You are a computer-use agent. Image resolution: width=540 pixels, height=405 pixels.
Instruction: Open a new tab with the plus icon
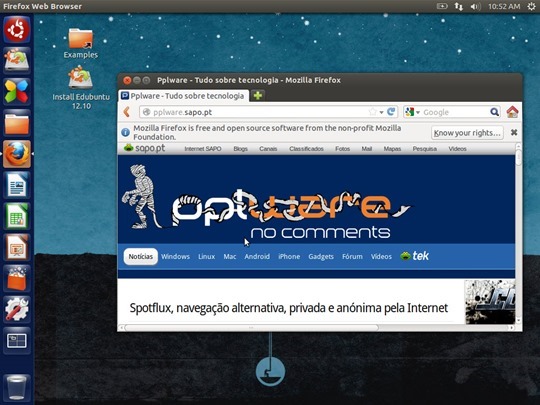(258, 95)
